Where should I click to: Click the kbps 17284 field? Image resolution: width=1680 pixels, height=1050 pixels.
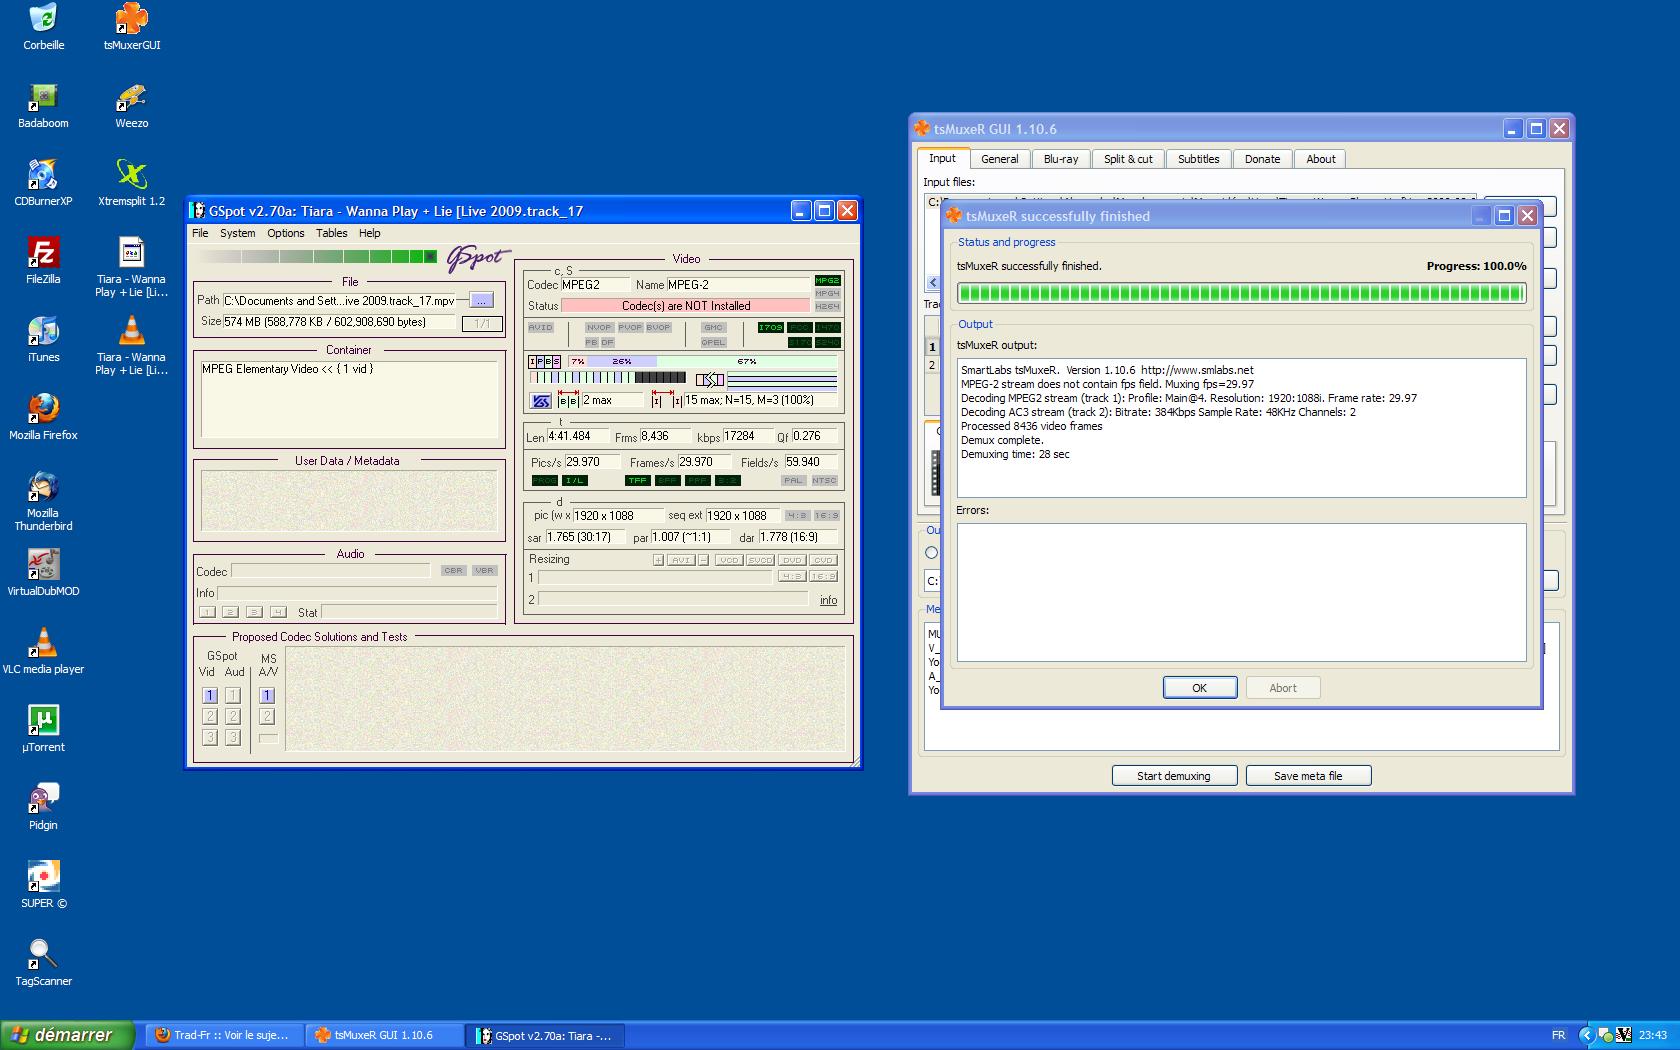pyautogui.click(x=747, y=436)
